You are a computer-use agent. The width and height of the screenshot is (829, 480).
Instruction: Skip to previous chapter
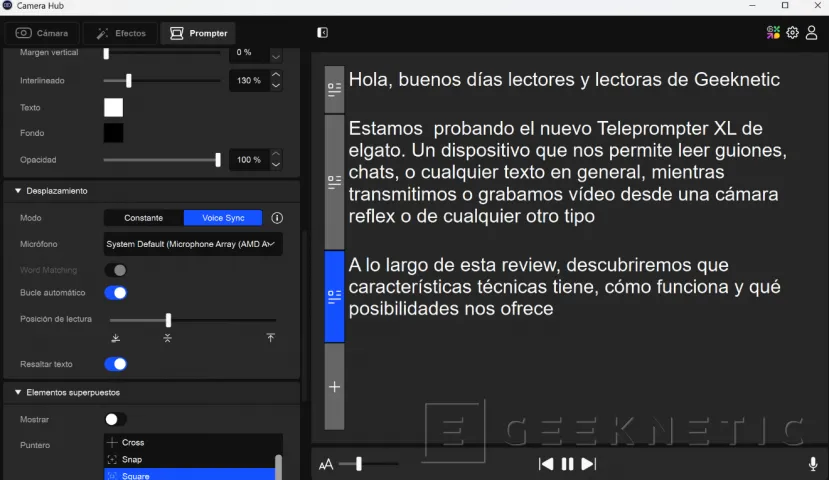[x=546, y=464]
